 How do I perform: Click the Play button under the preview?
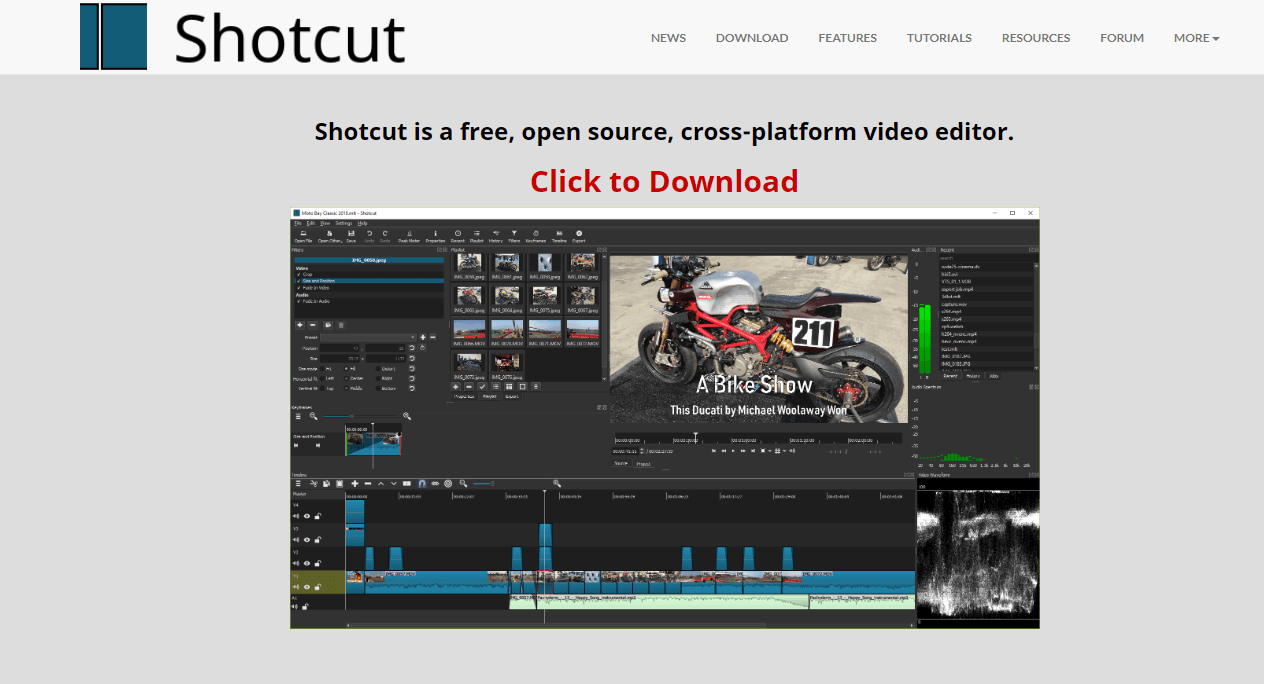point(733,451)
